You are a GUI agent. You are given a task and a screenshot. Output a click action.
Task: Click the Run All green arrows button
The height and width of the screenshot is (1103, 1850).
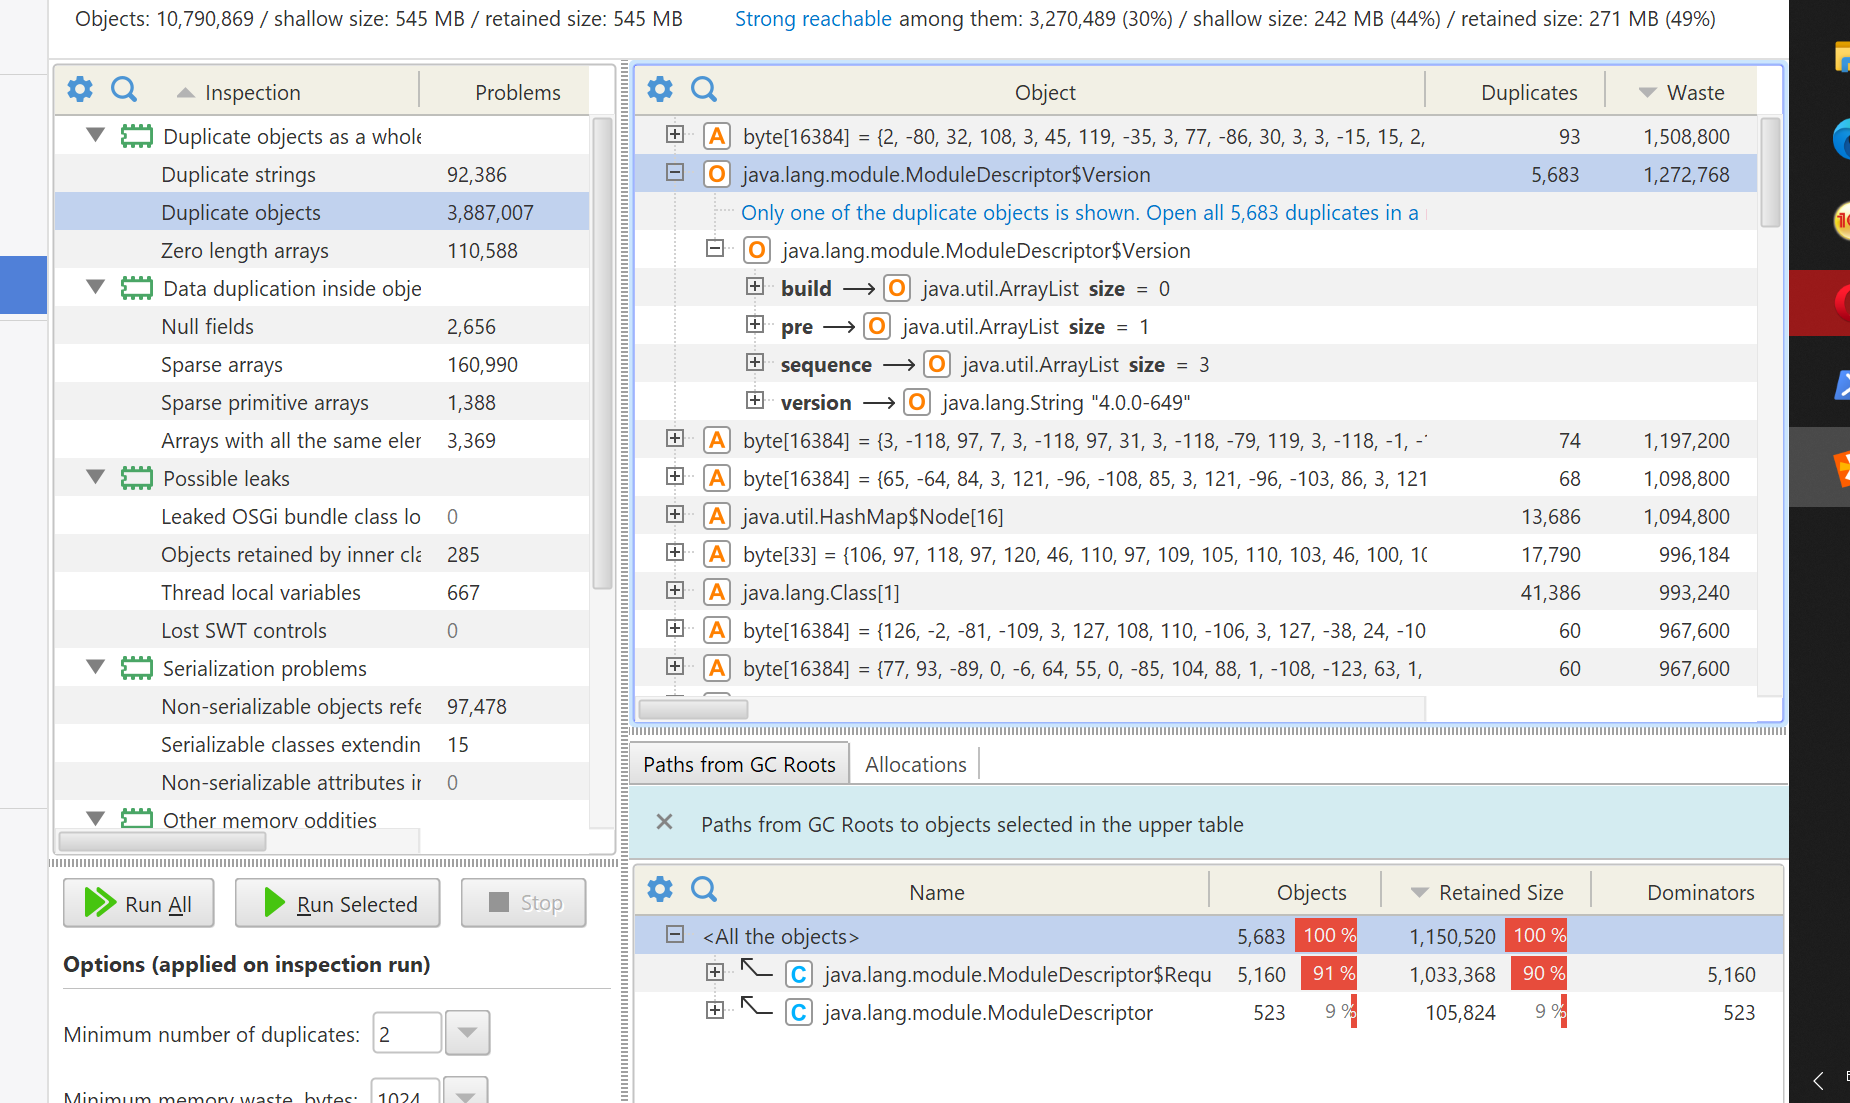(x=139, y=903)
